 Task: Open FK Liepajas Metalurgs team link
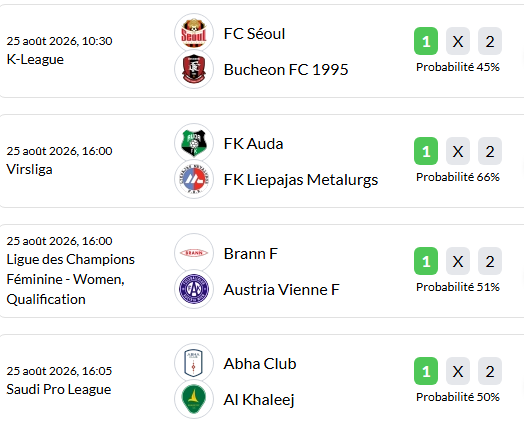[x=301, y=180]
